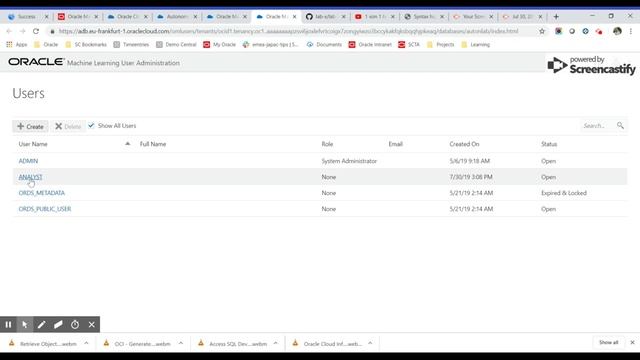640x360 pixels.
Task: Open the SCTA bookmark
Action: pos(409,44)
